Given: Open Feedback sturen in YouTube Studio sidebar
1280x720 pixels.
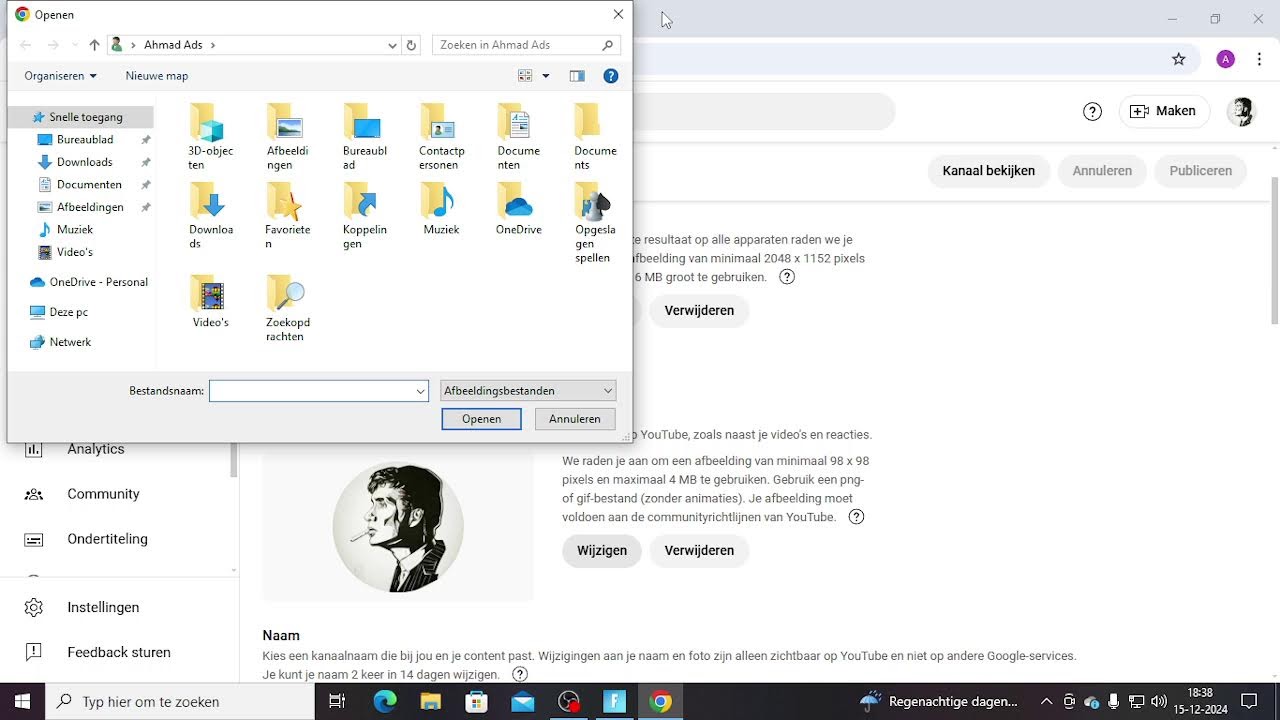Looking at the screenshot, I should point(119,652).
